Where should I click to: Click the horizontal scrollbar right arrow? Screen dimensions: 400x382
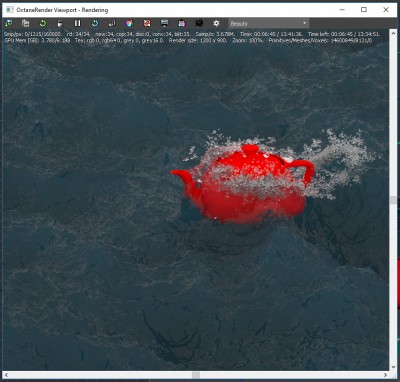[x=385, y=375]
